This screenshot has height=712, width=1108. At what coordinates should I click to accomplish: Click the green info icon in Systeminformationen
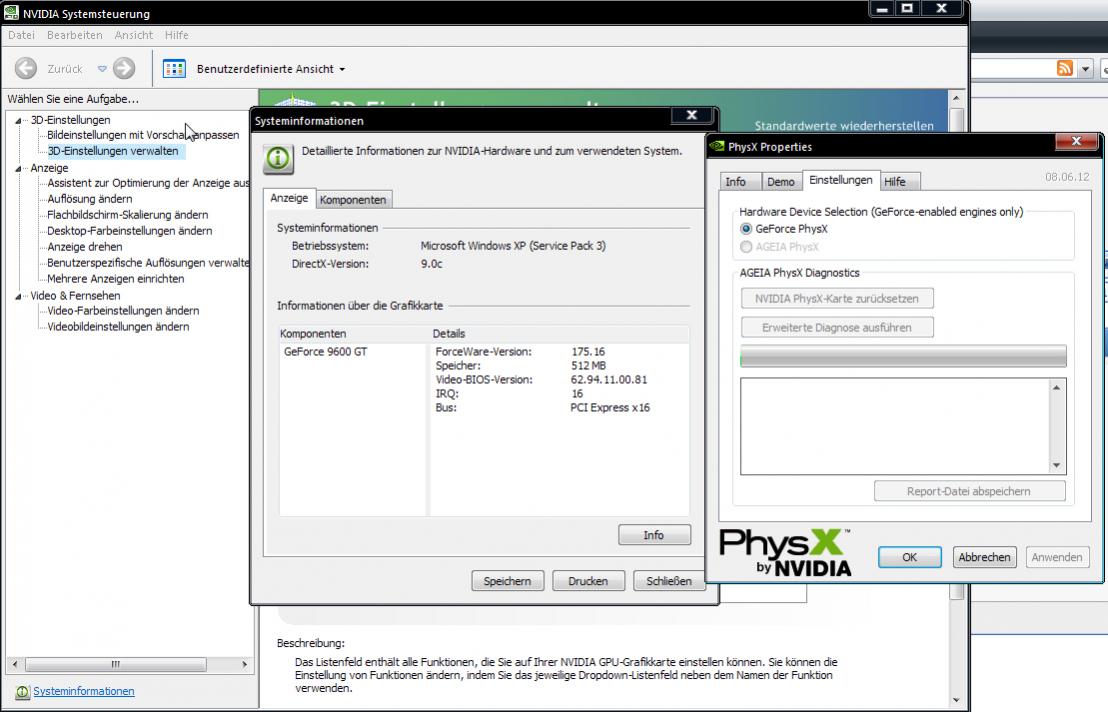pos(278,158)
